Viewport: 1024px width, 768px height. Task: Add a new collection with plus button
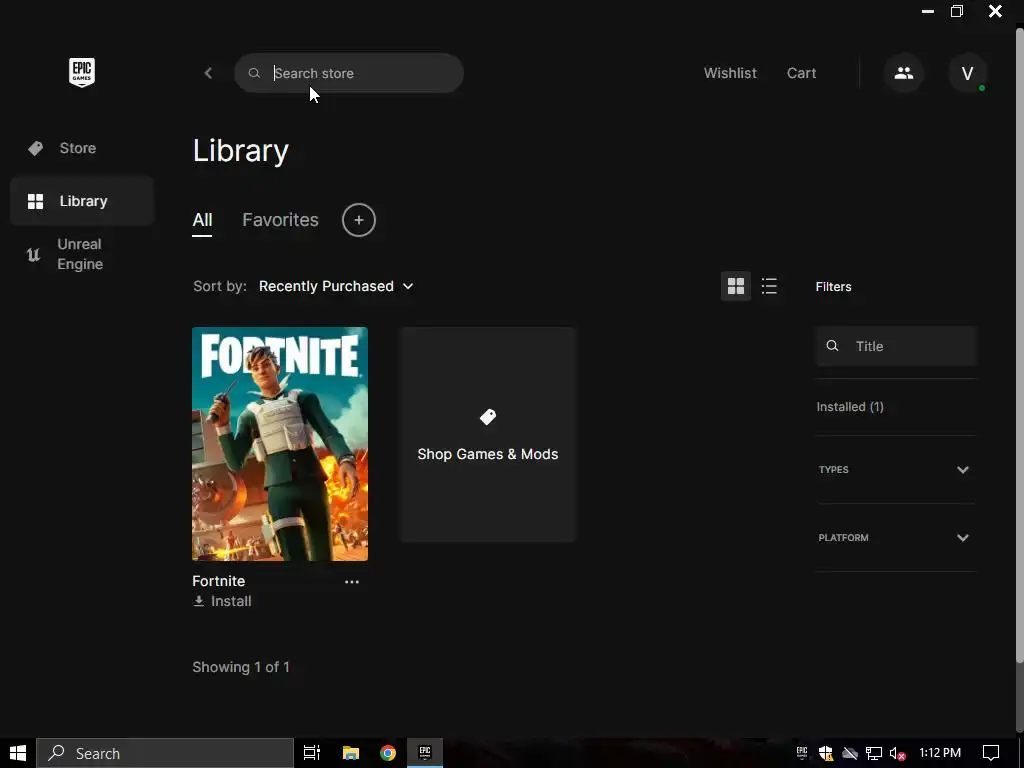(x=359, y=220)
